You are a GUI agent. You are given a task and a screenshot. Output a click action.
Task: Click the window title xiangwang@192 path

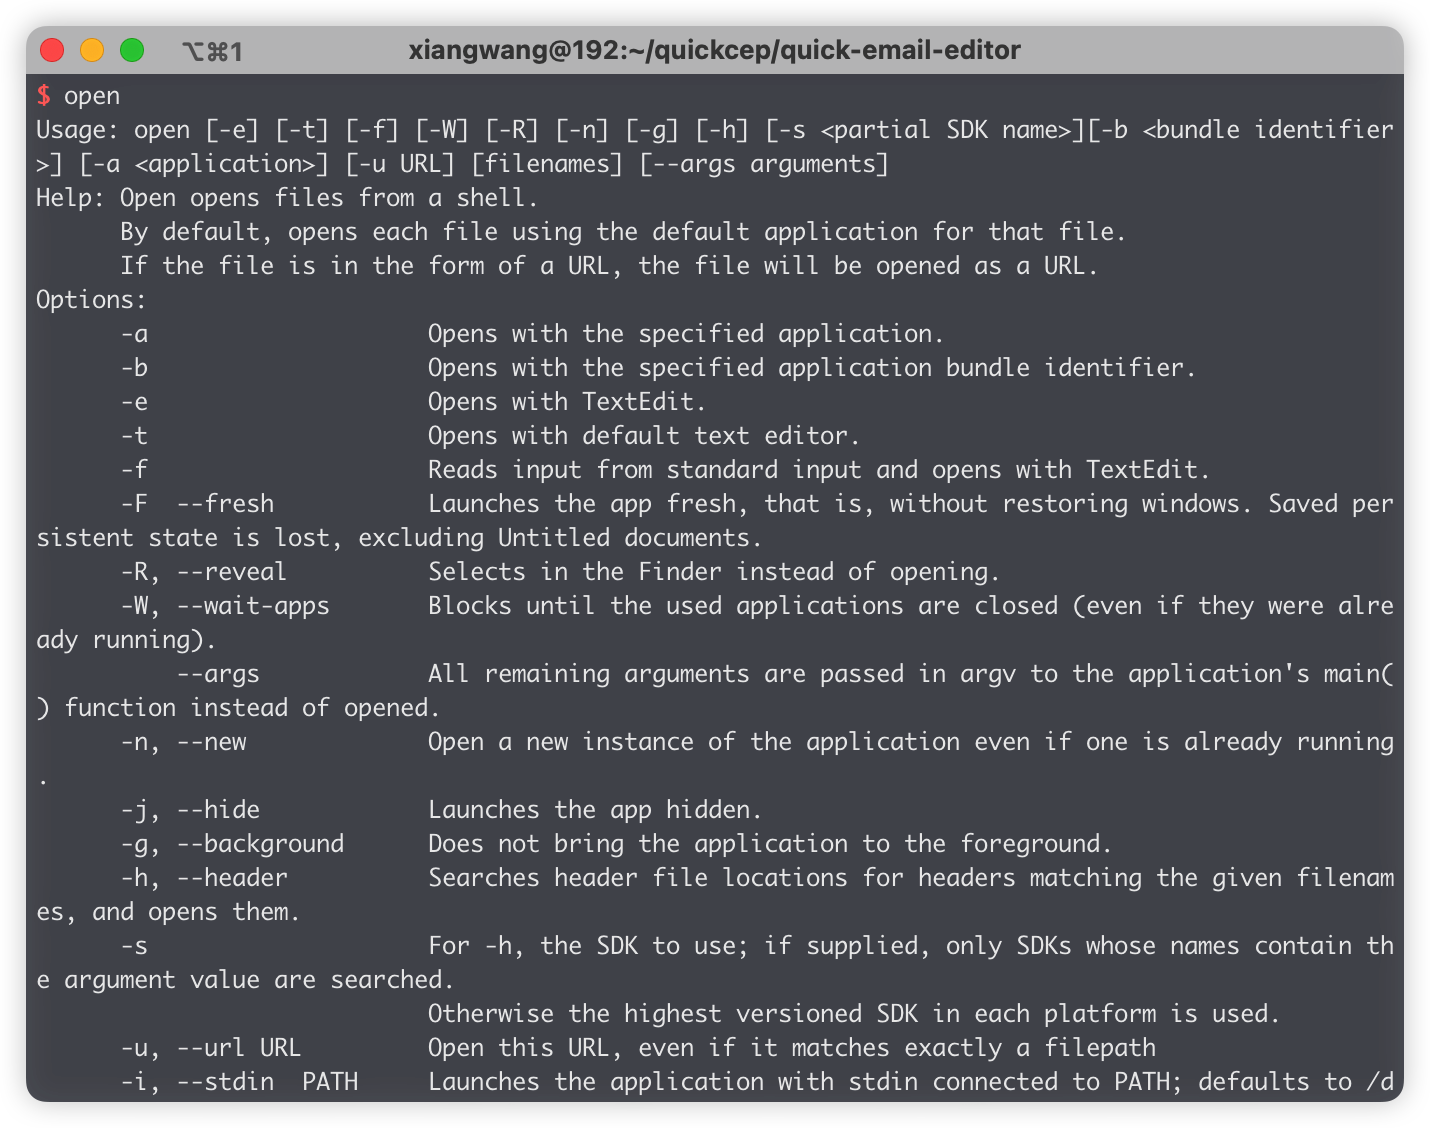coord(714,50)
